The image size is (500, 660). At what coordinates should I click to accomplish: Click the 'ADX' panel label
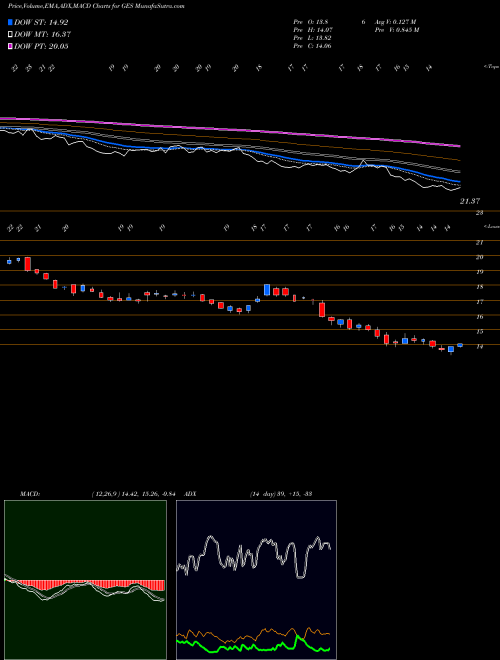(191, 494)
